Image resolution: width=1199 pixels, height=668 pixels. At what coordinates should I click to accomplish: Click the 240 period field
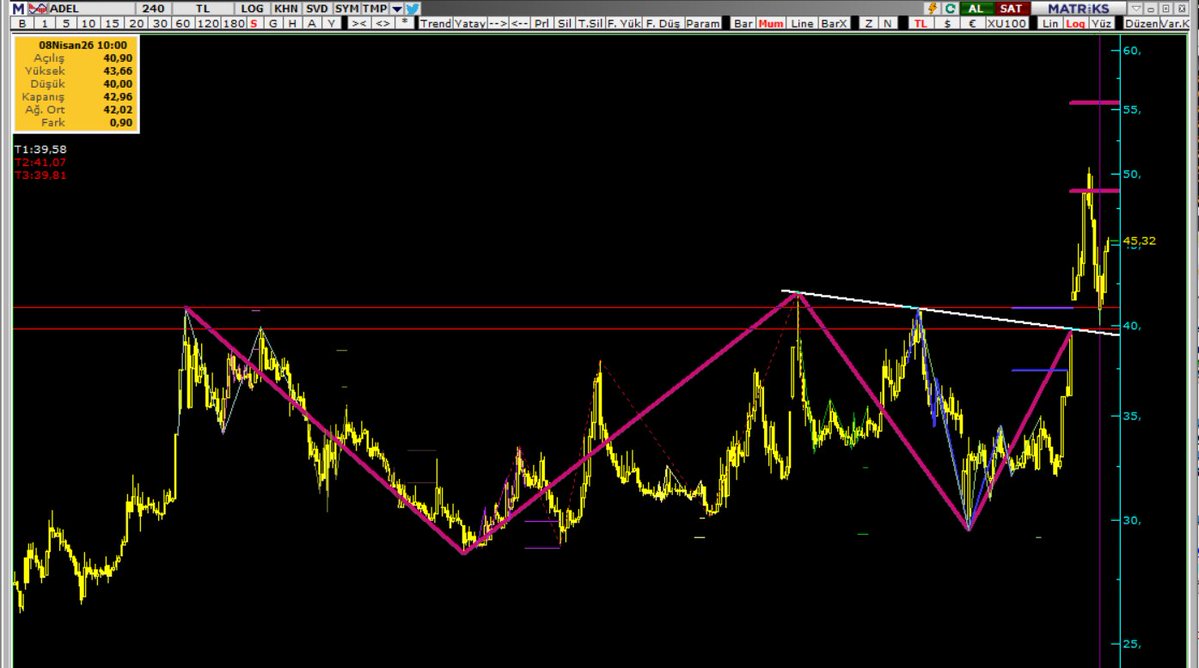153,8
